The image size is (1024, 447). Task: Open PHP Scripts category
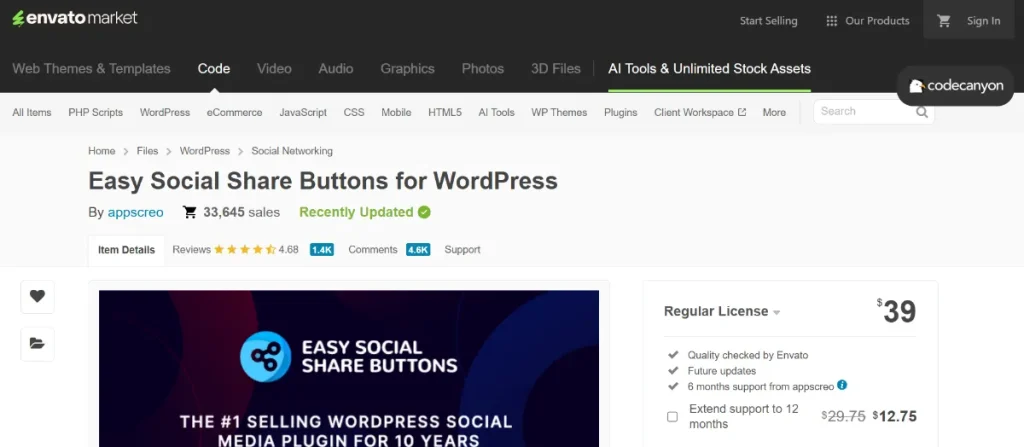click(95, 112)
